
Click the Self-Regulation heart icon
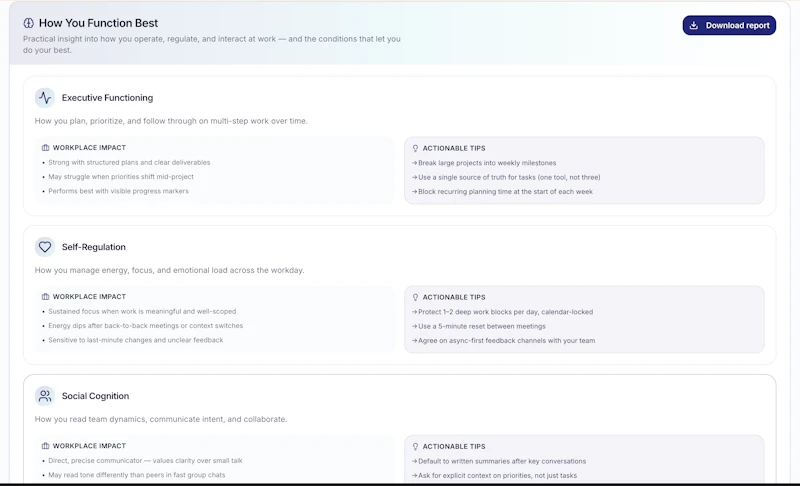click(x=45, y=247)
